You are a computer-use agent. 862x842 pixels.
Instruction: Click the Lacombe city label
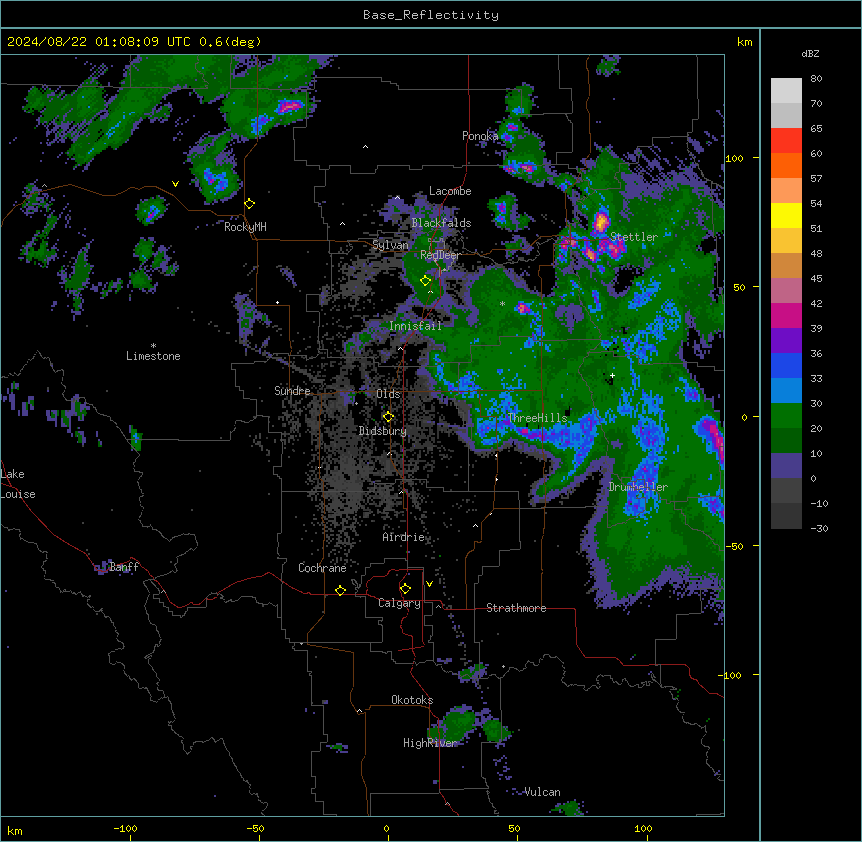pyautogui.click(x=450, y=191)
